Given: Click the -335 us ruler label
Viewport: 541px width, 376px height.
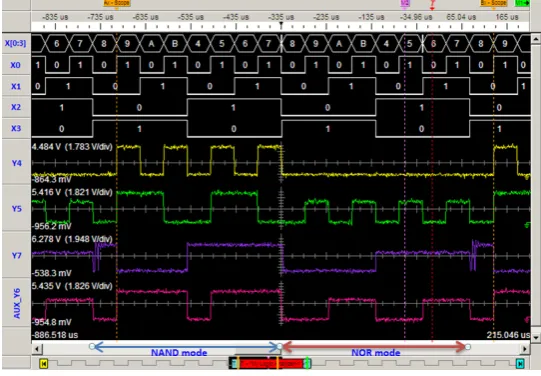Looking at the screenshot, I should [x=281, y=17].
